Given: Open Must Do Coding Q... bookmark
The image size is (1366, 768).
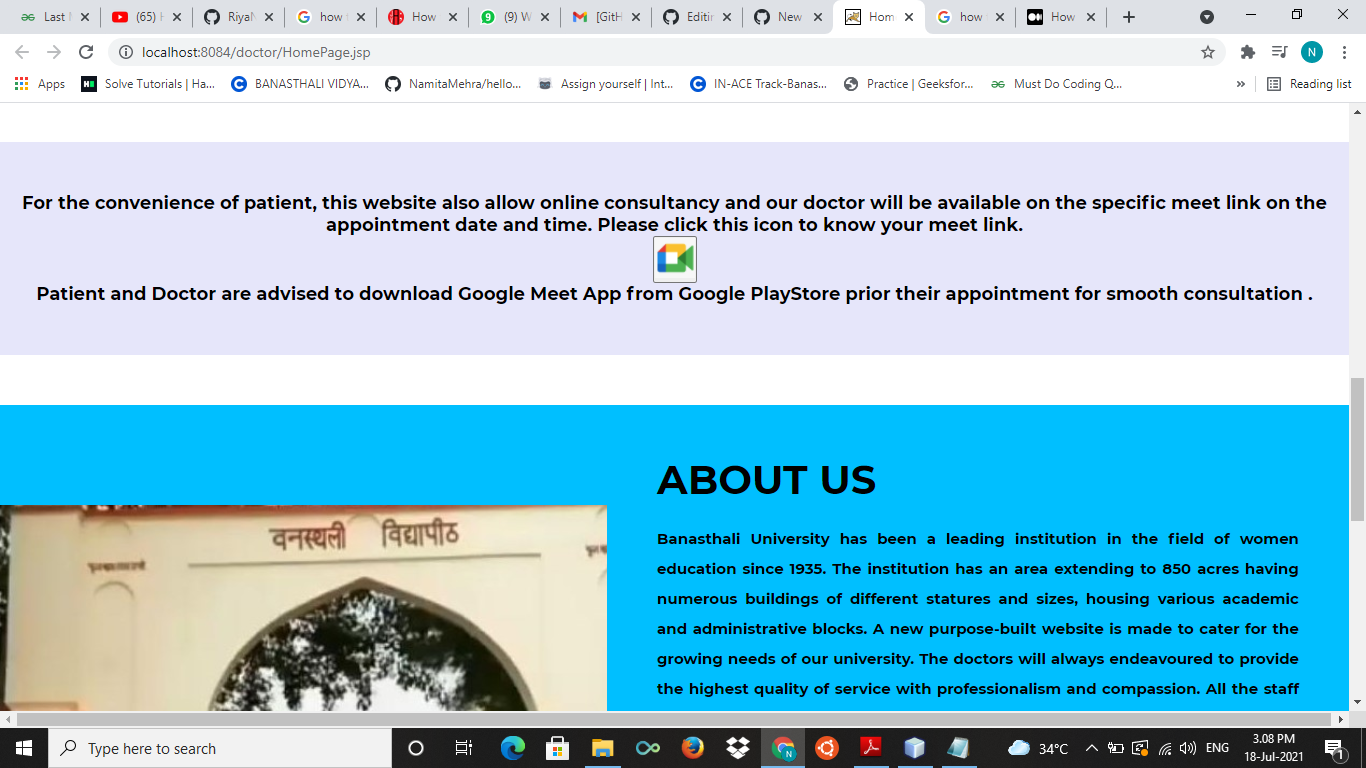Looking at the screenshot, I should click(1056, 84).
